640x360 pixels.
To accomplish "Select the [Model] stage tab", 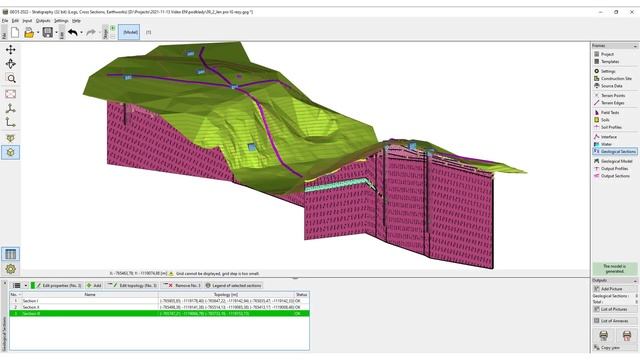I will point(130,32).
